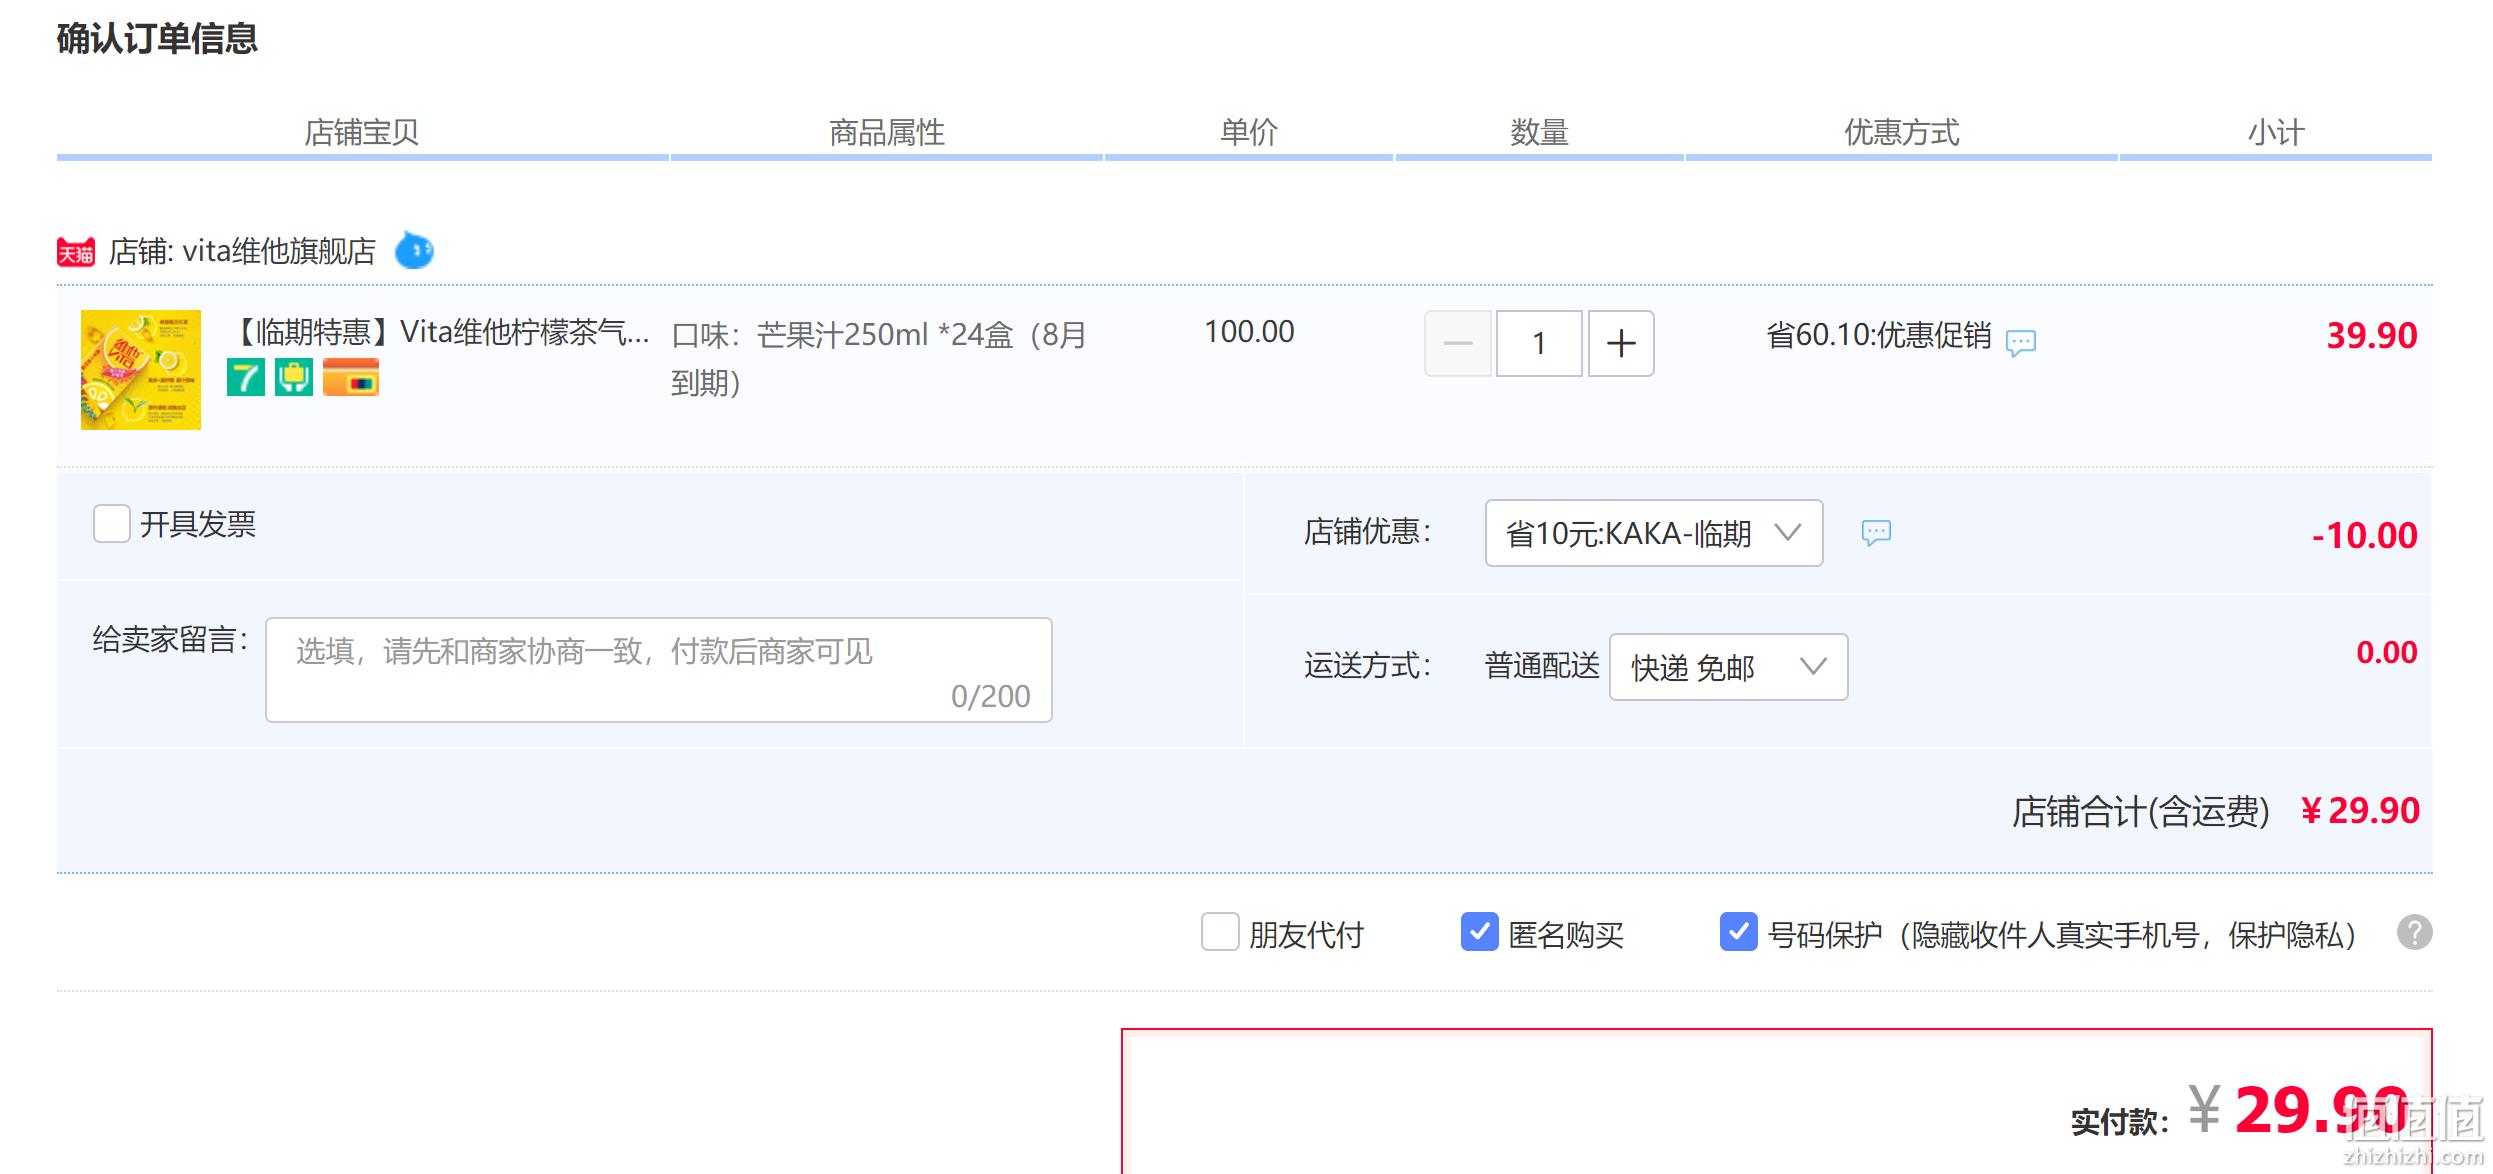2493x1174 pixels.
Task: Click the 确认订单信息 heading
Action: [157, 38]
